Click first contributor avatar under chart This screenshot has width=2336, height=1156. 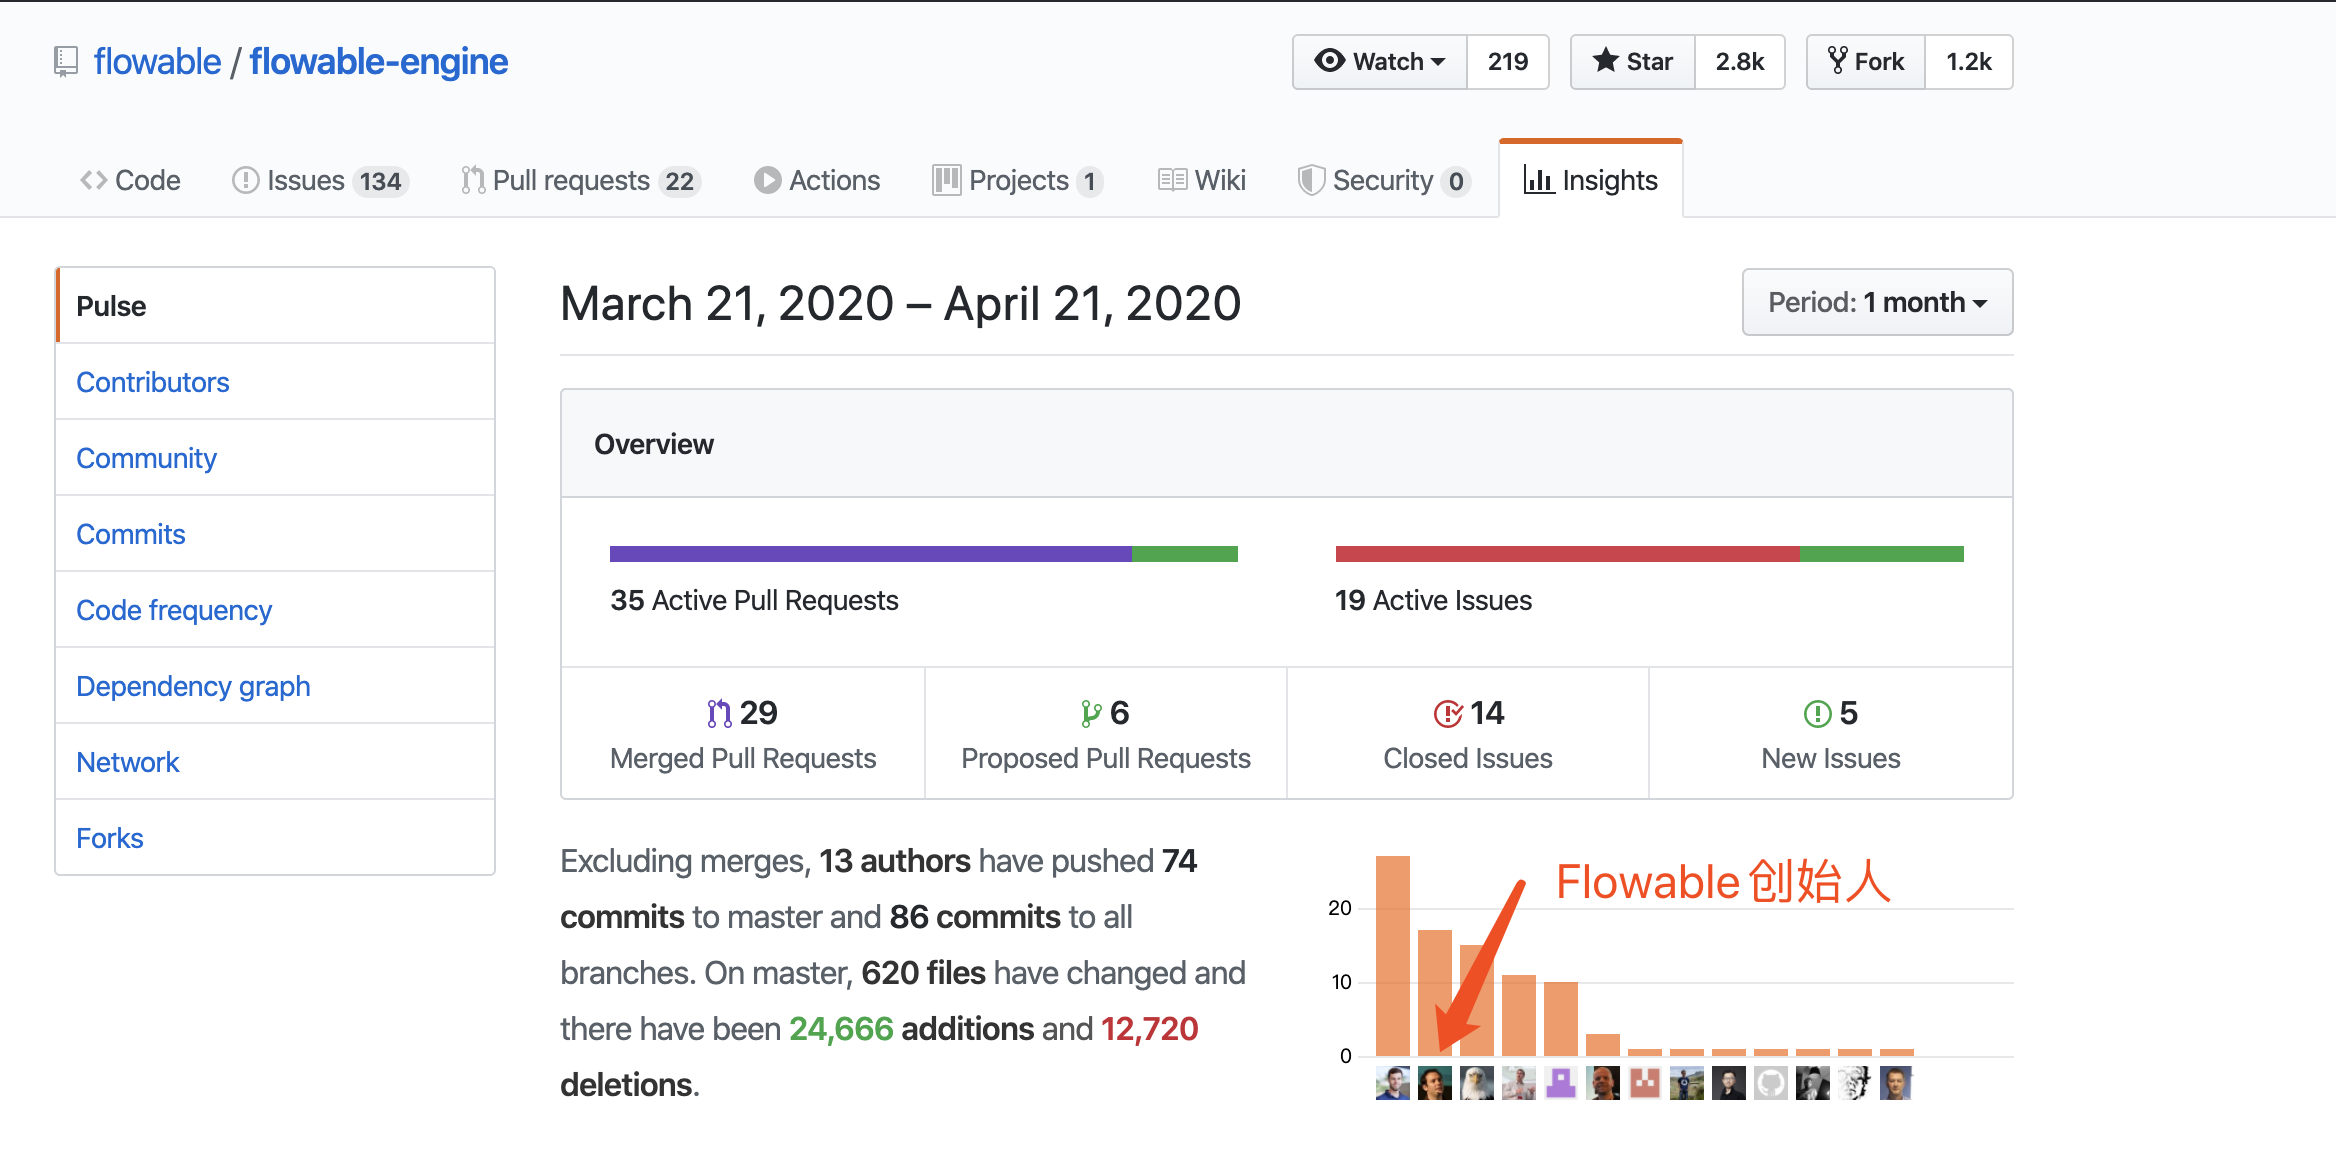(x=1392, y=1083)
